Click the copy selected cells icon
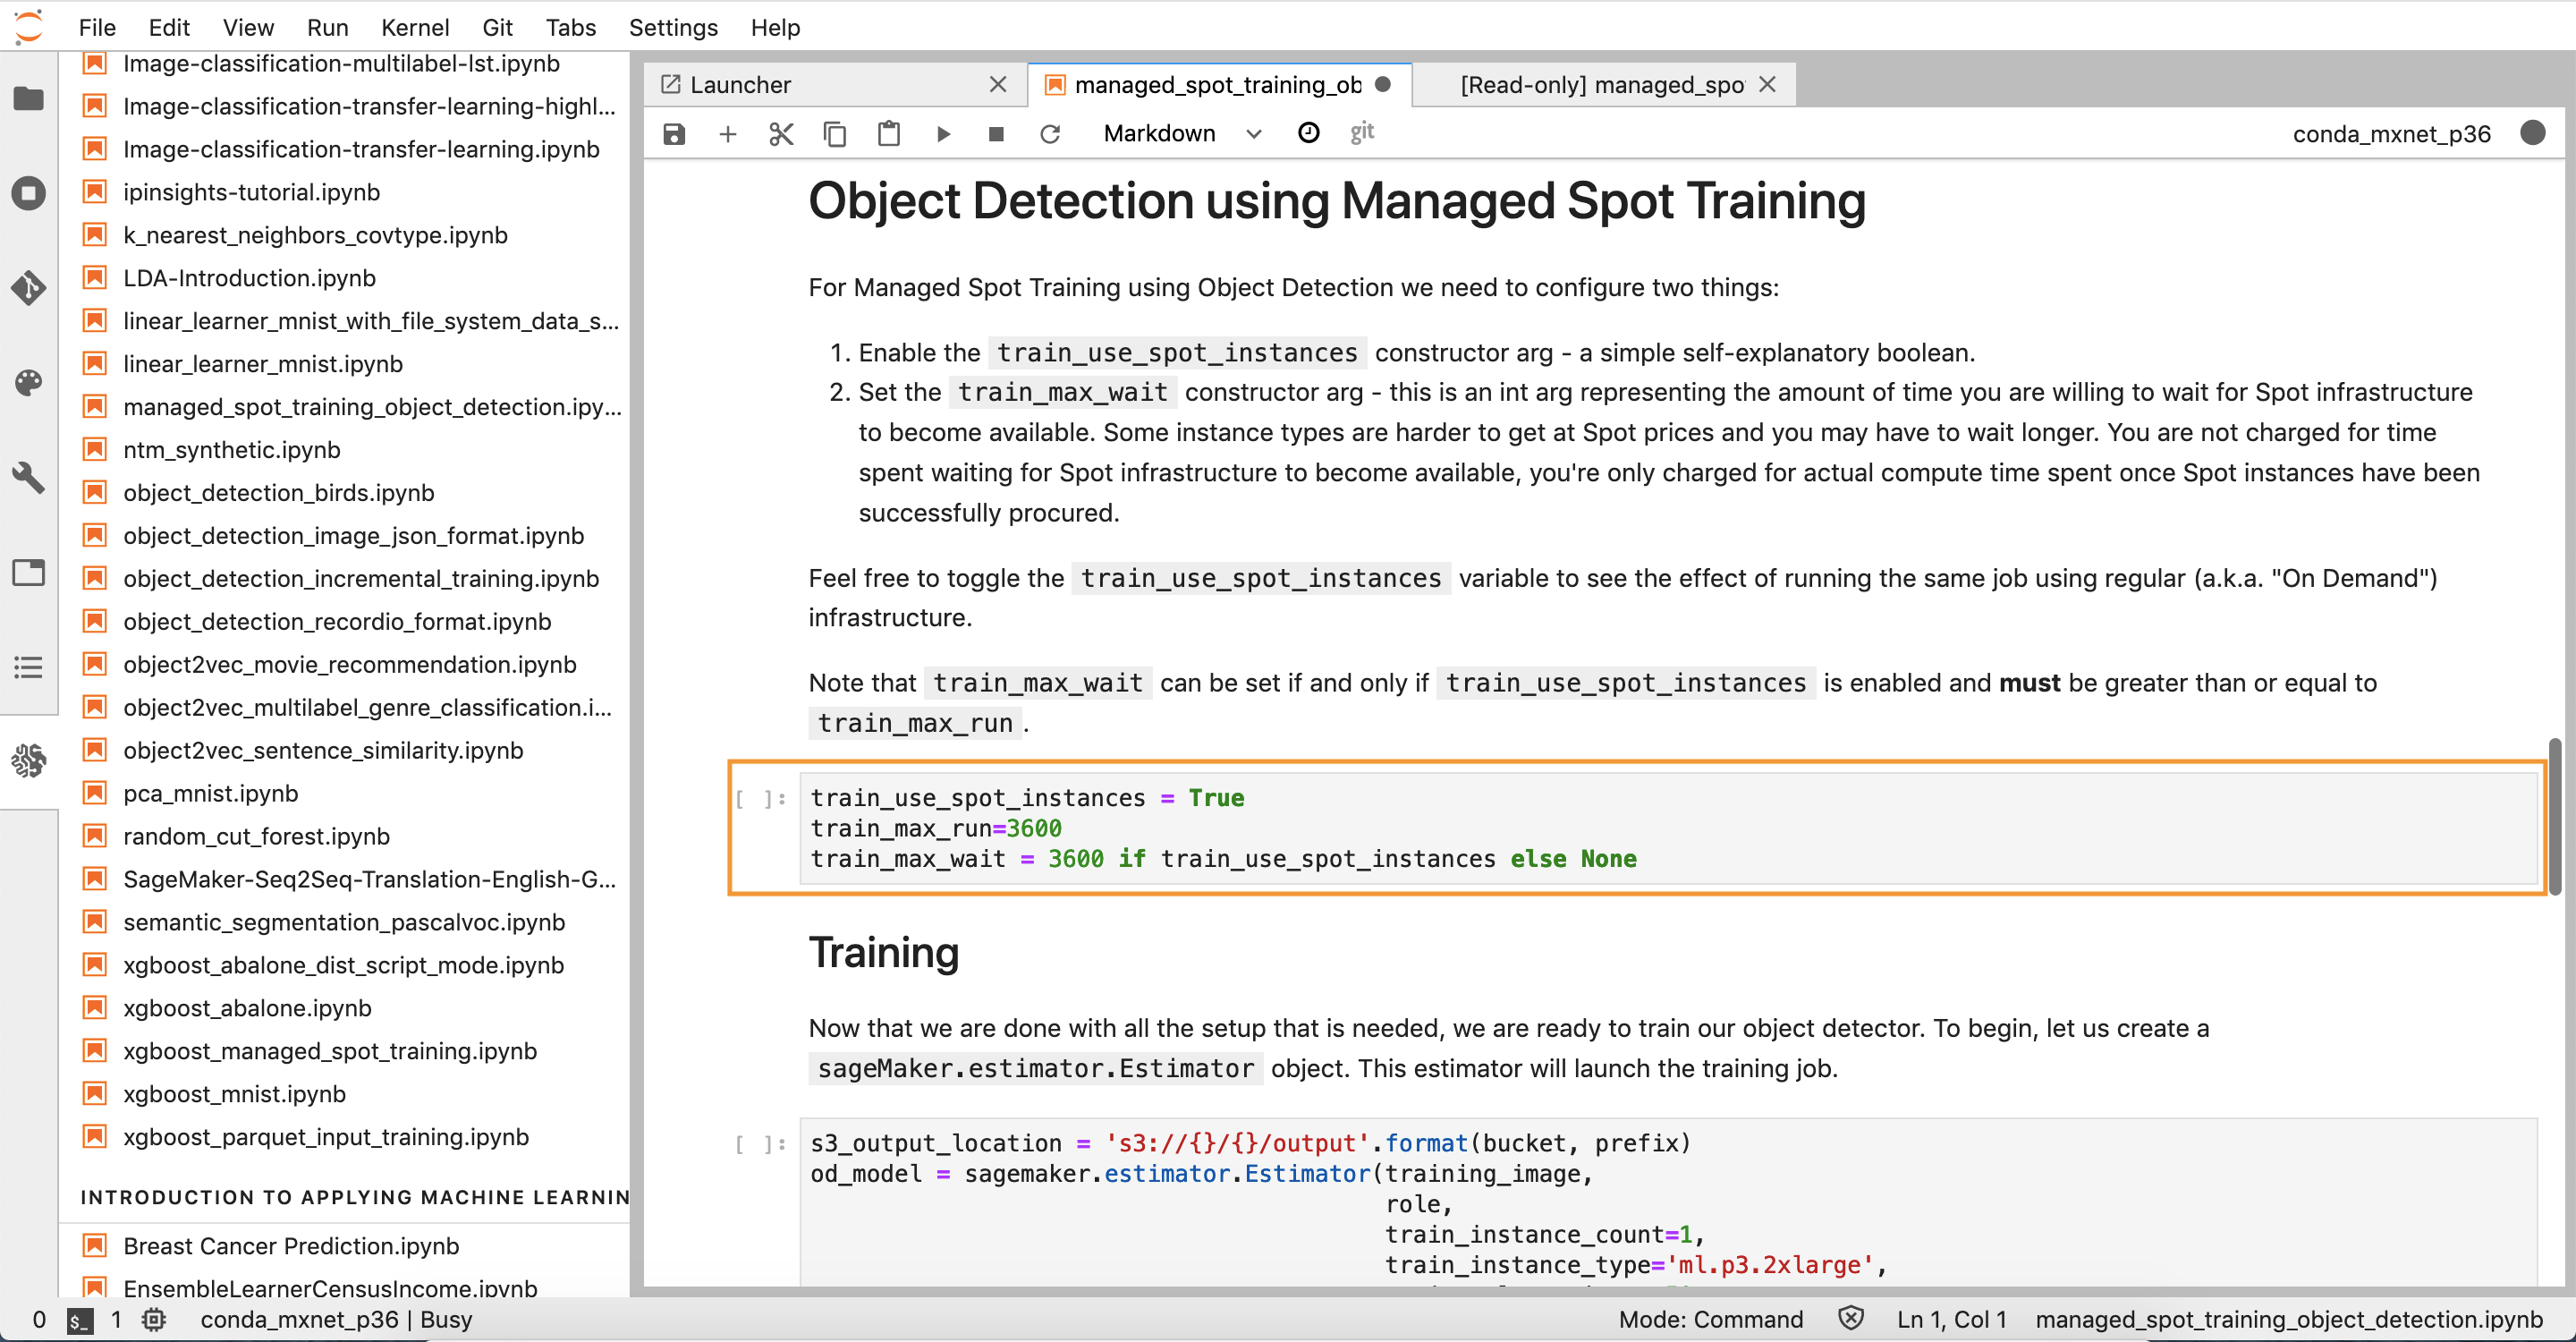Viewport: 2576px width, 1342px height. 835,132
